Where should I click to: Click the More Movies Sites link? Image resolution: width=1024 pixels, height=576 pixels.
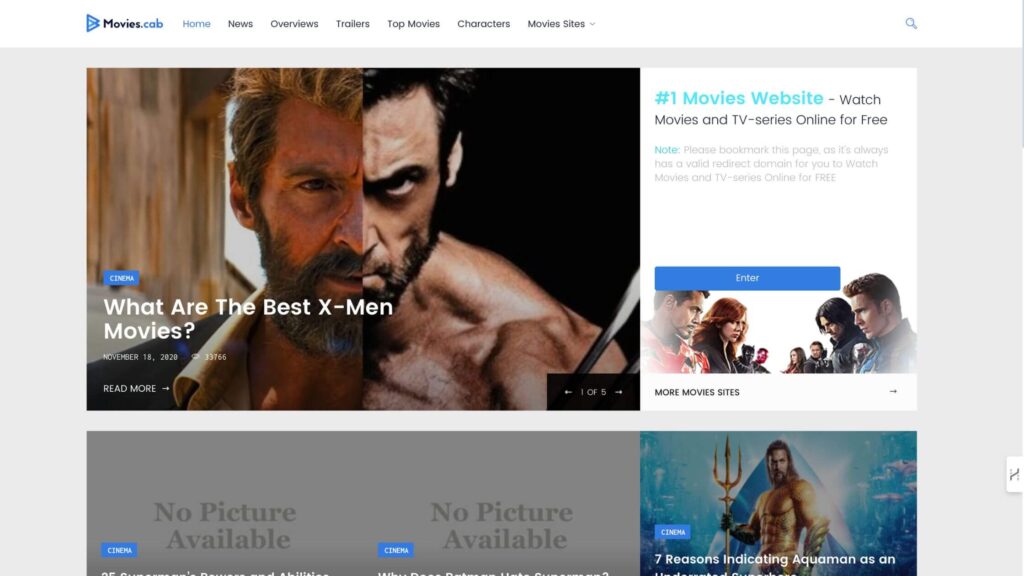tap(697, 392)
